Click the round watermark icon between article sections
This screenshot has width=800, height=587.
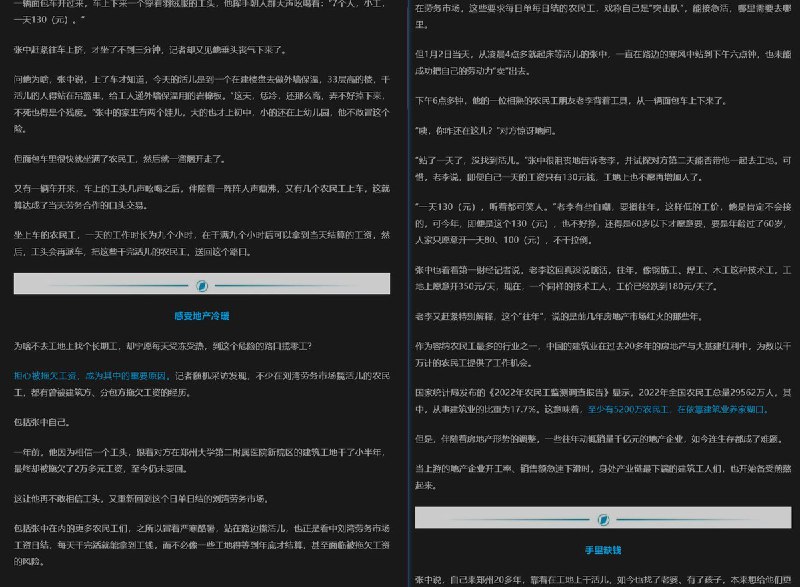click(x=200, y=284)
